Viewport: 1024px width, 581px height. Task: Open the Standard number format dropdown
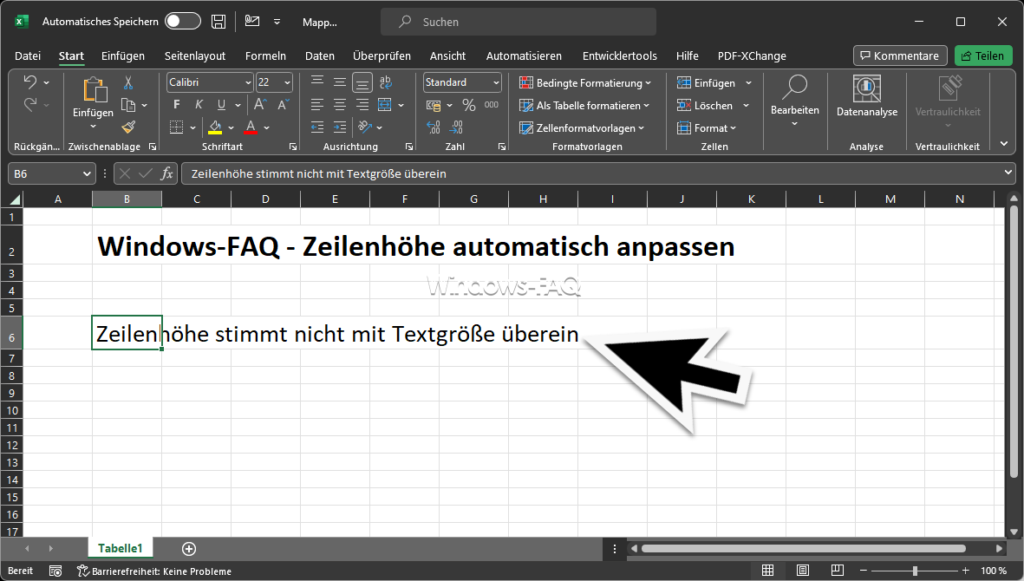(x=496, y=82)
